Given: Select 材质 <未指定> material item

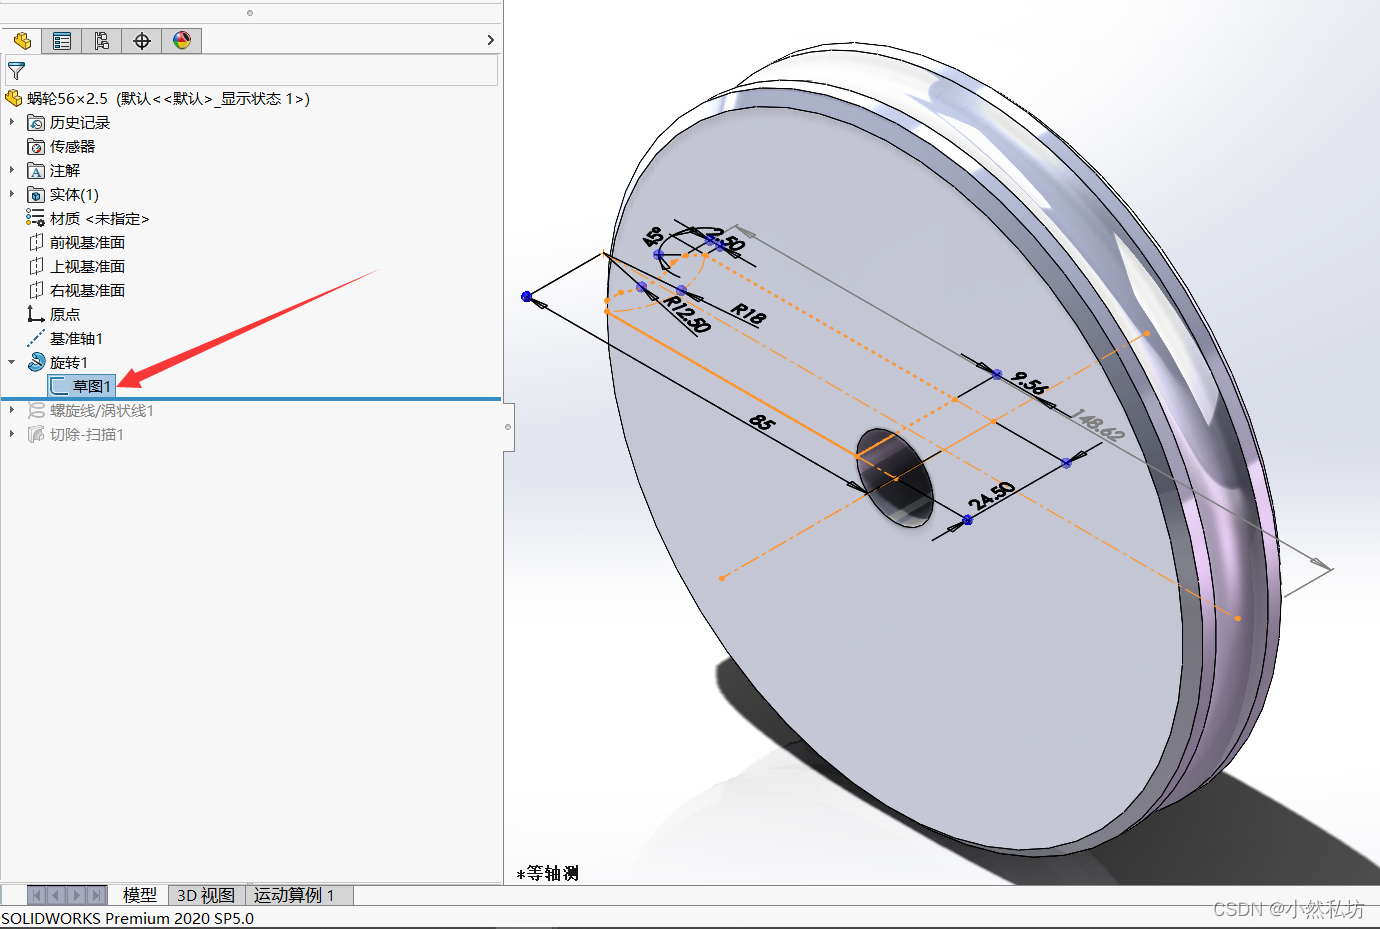Looking at the screenshot, I should click(99, 218).
